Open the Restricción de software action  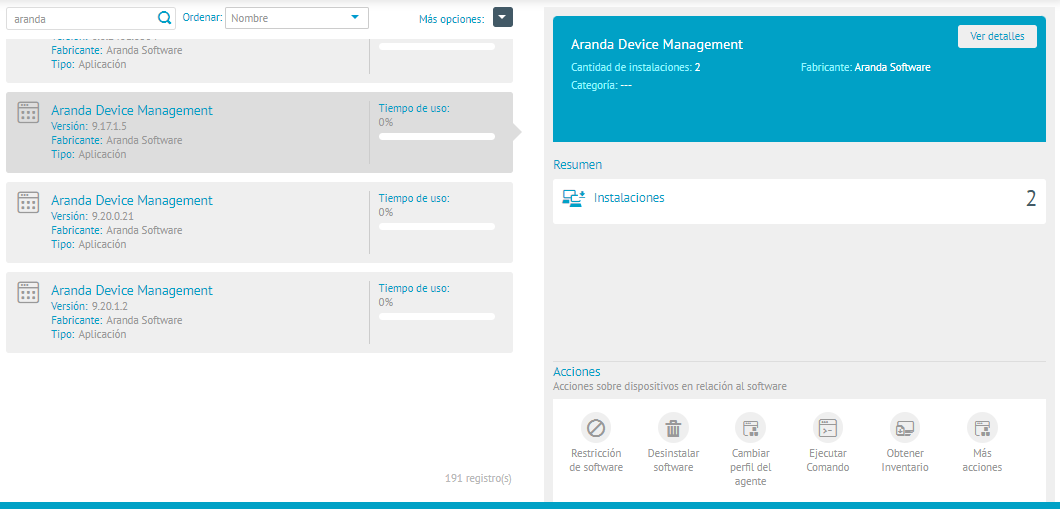point(596,428)
